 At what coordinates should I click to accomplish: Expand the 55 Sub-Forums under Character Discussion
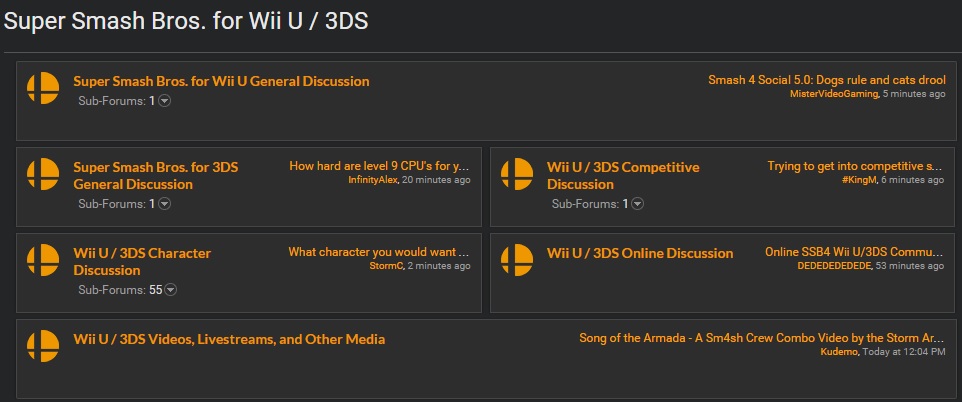171,290
